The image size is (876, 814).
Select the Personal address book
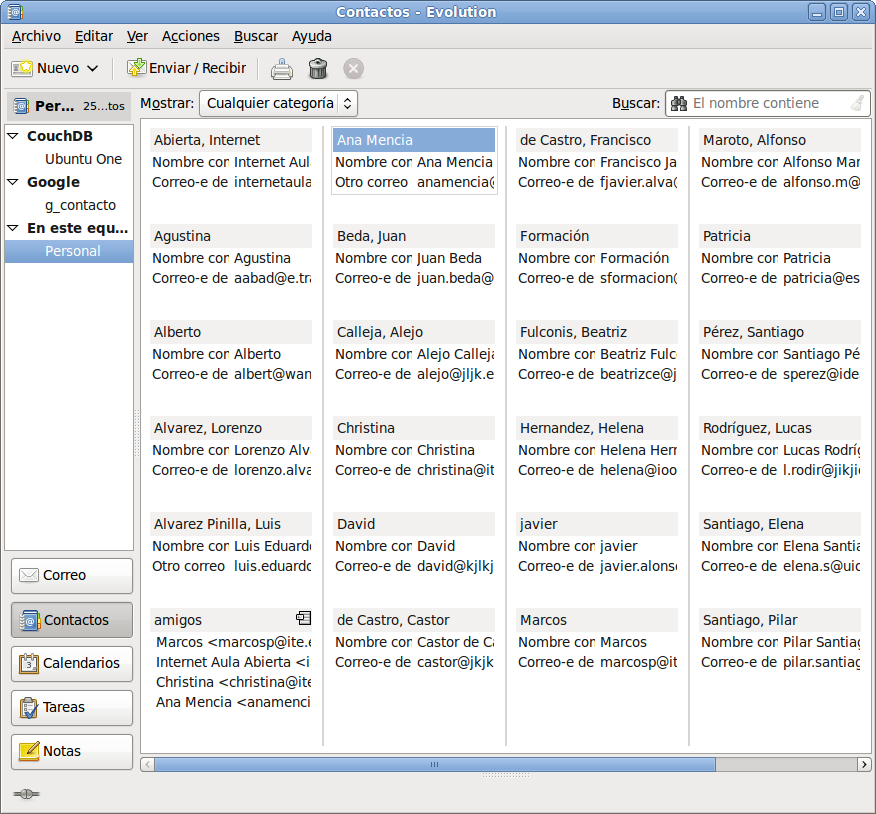(x=69, y=251)
